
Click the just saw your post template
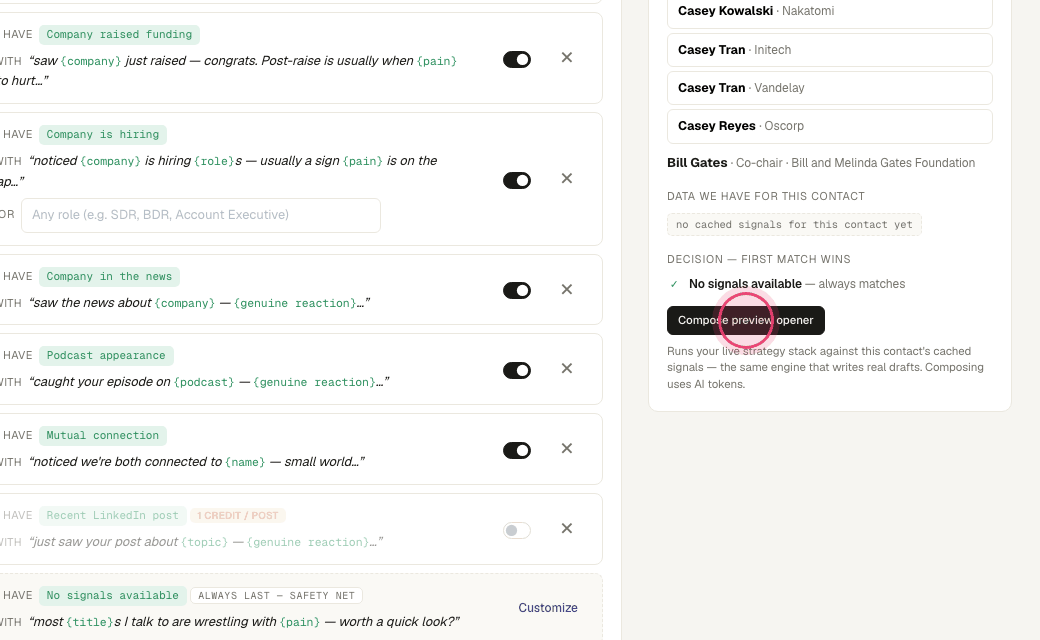pyautogui.click(x=206, y=542)
